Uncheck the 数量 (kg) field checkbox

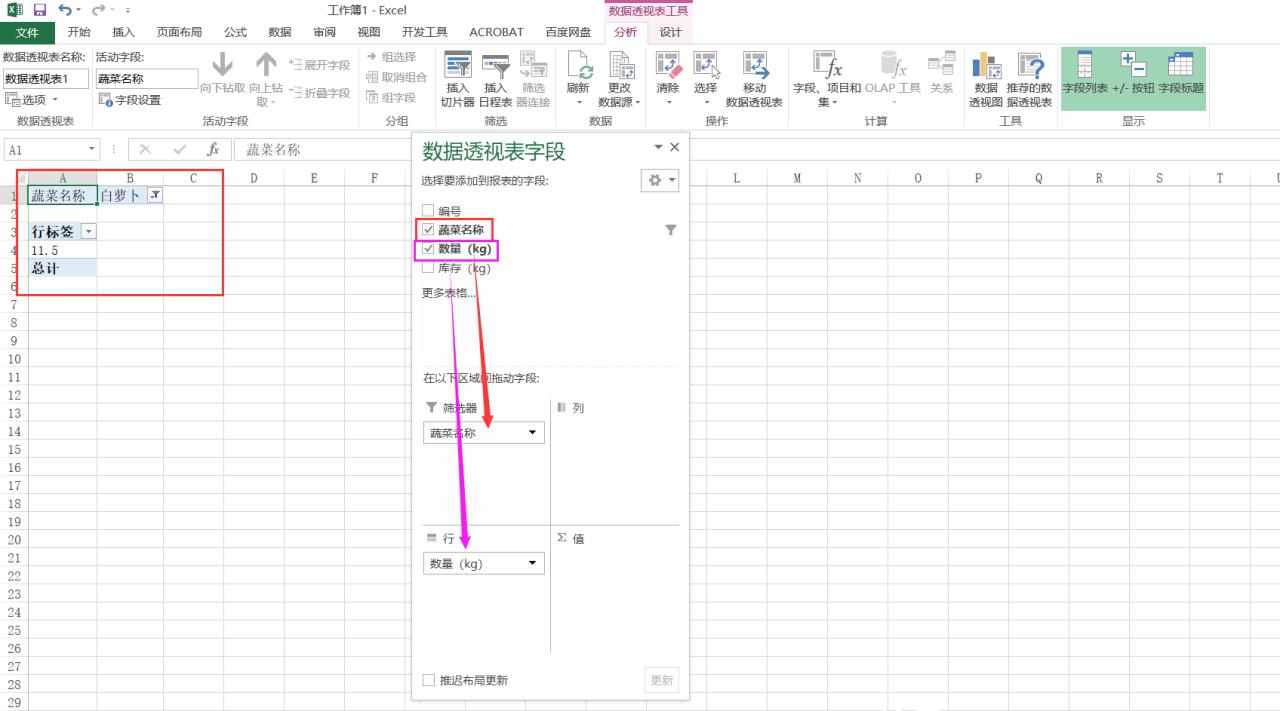pos(428,249)
